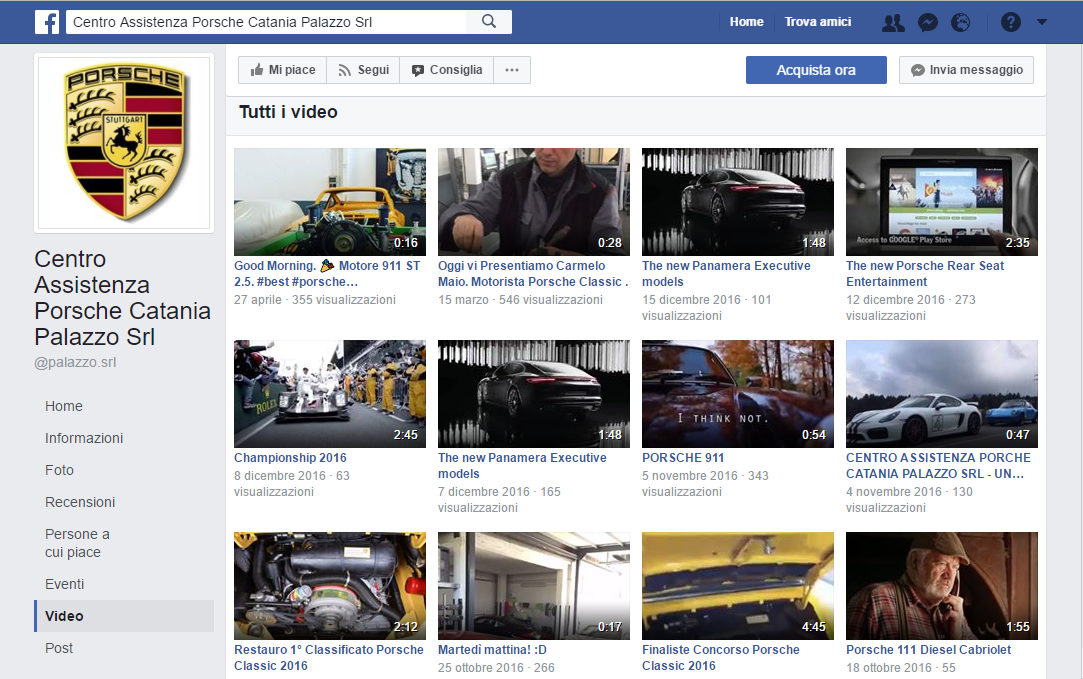Click the Facebook logo icon
Image resolution: width=1083 pixels, height=679 pixels.
tap(47, 22)
